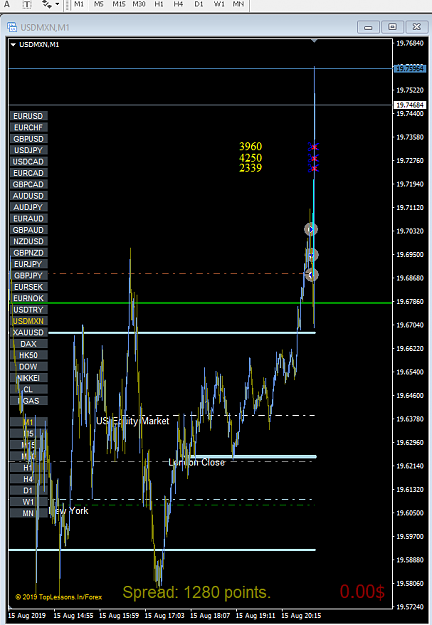Expand the USDMXN,M1 triangle inside chart corner
This screenshot has height=625, width=432.
pos(13,45)
